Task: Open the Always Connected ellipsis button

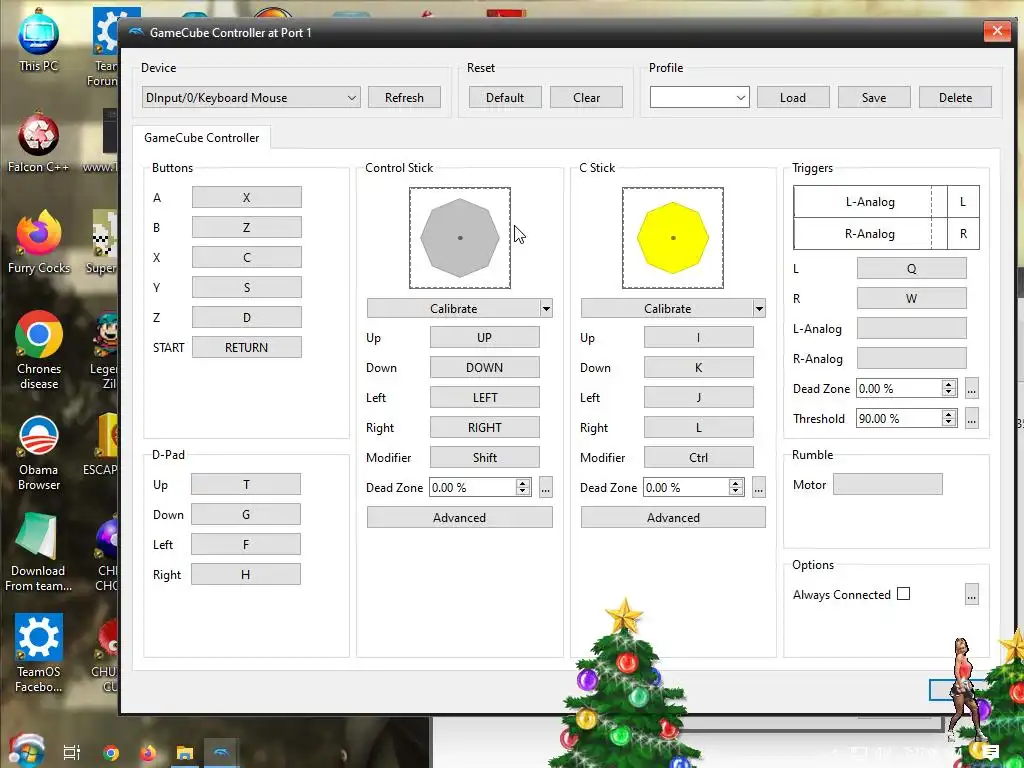Action: (x=972, y=594)
